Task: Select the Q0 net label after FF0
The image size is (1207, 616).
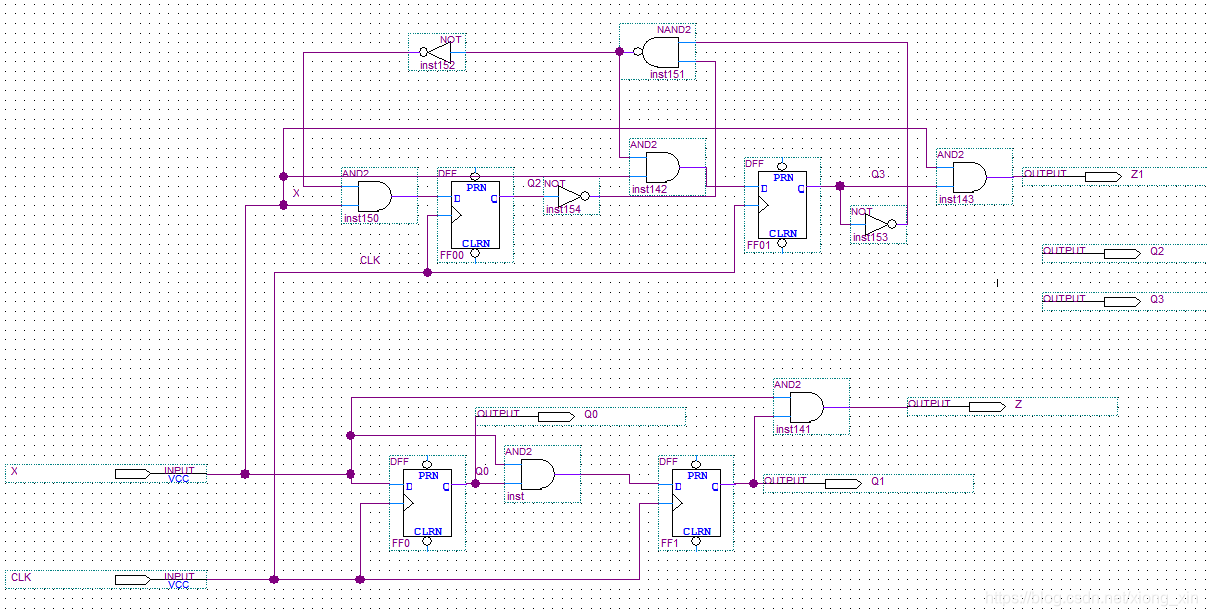Action: tap(482, 471)
